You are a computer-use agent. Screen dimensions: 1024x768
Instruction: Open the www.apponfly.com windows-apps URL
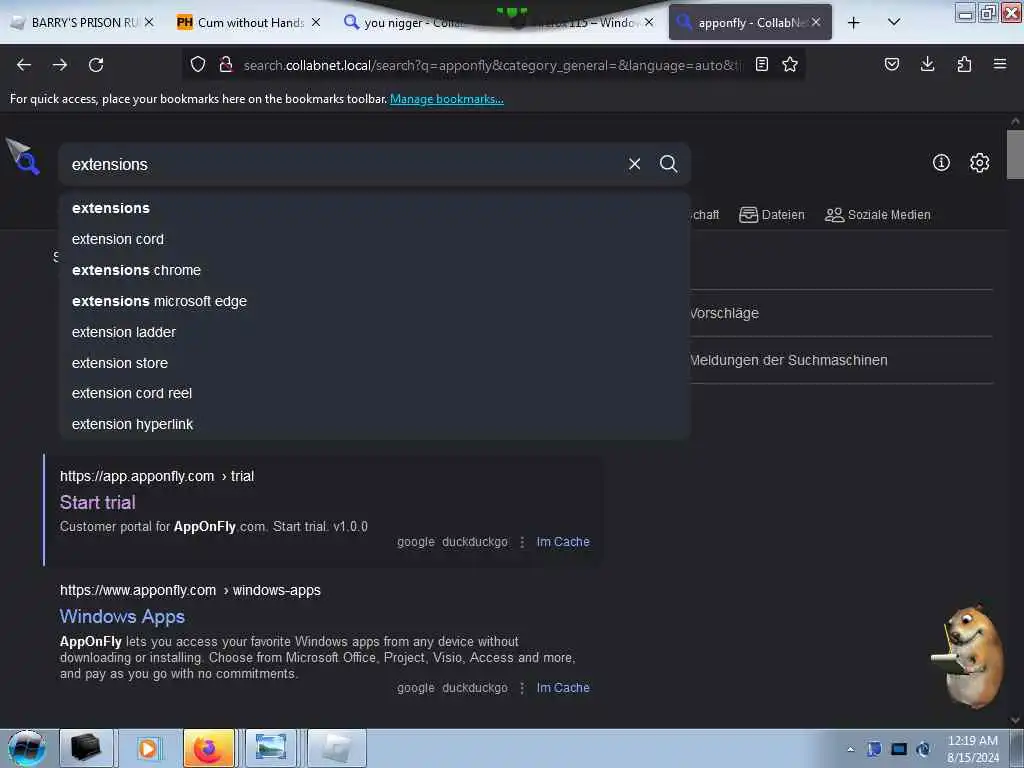190,590
